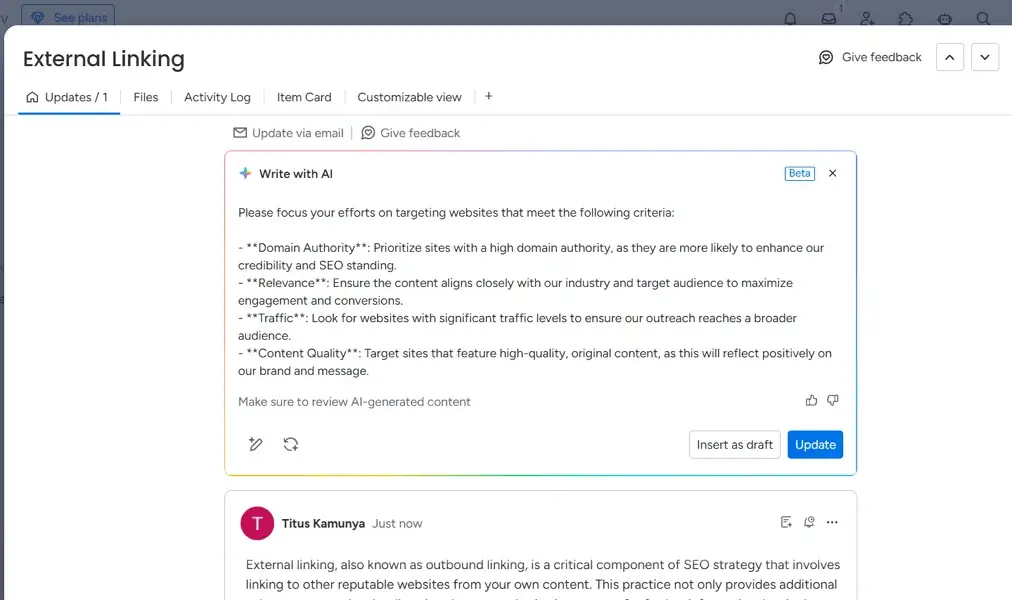Open the search tool
The height and width of the screenshot is (600, 1012).
983,19
